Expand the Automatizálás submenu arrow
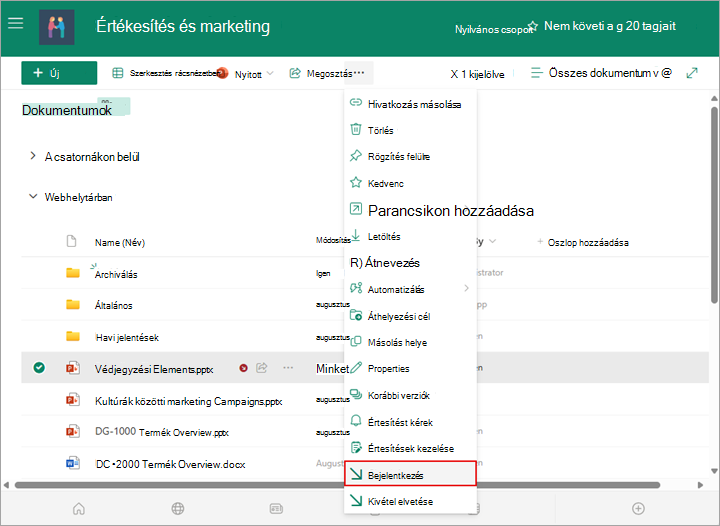Screen dimensions: 720x526 point(467,288)
